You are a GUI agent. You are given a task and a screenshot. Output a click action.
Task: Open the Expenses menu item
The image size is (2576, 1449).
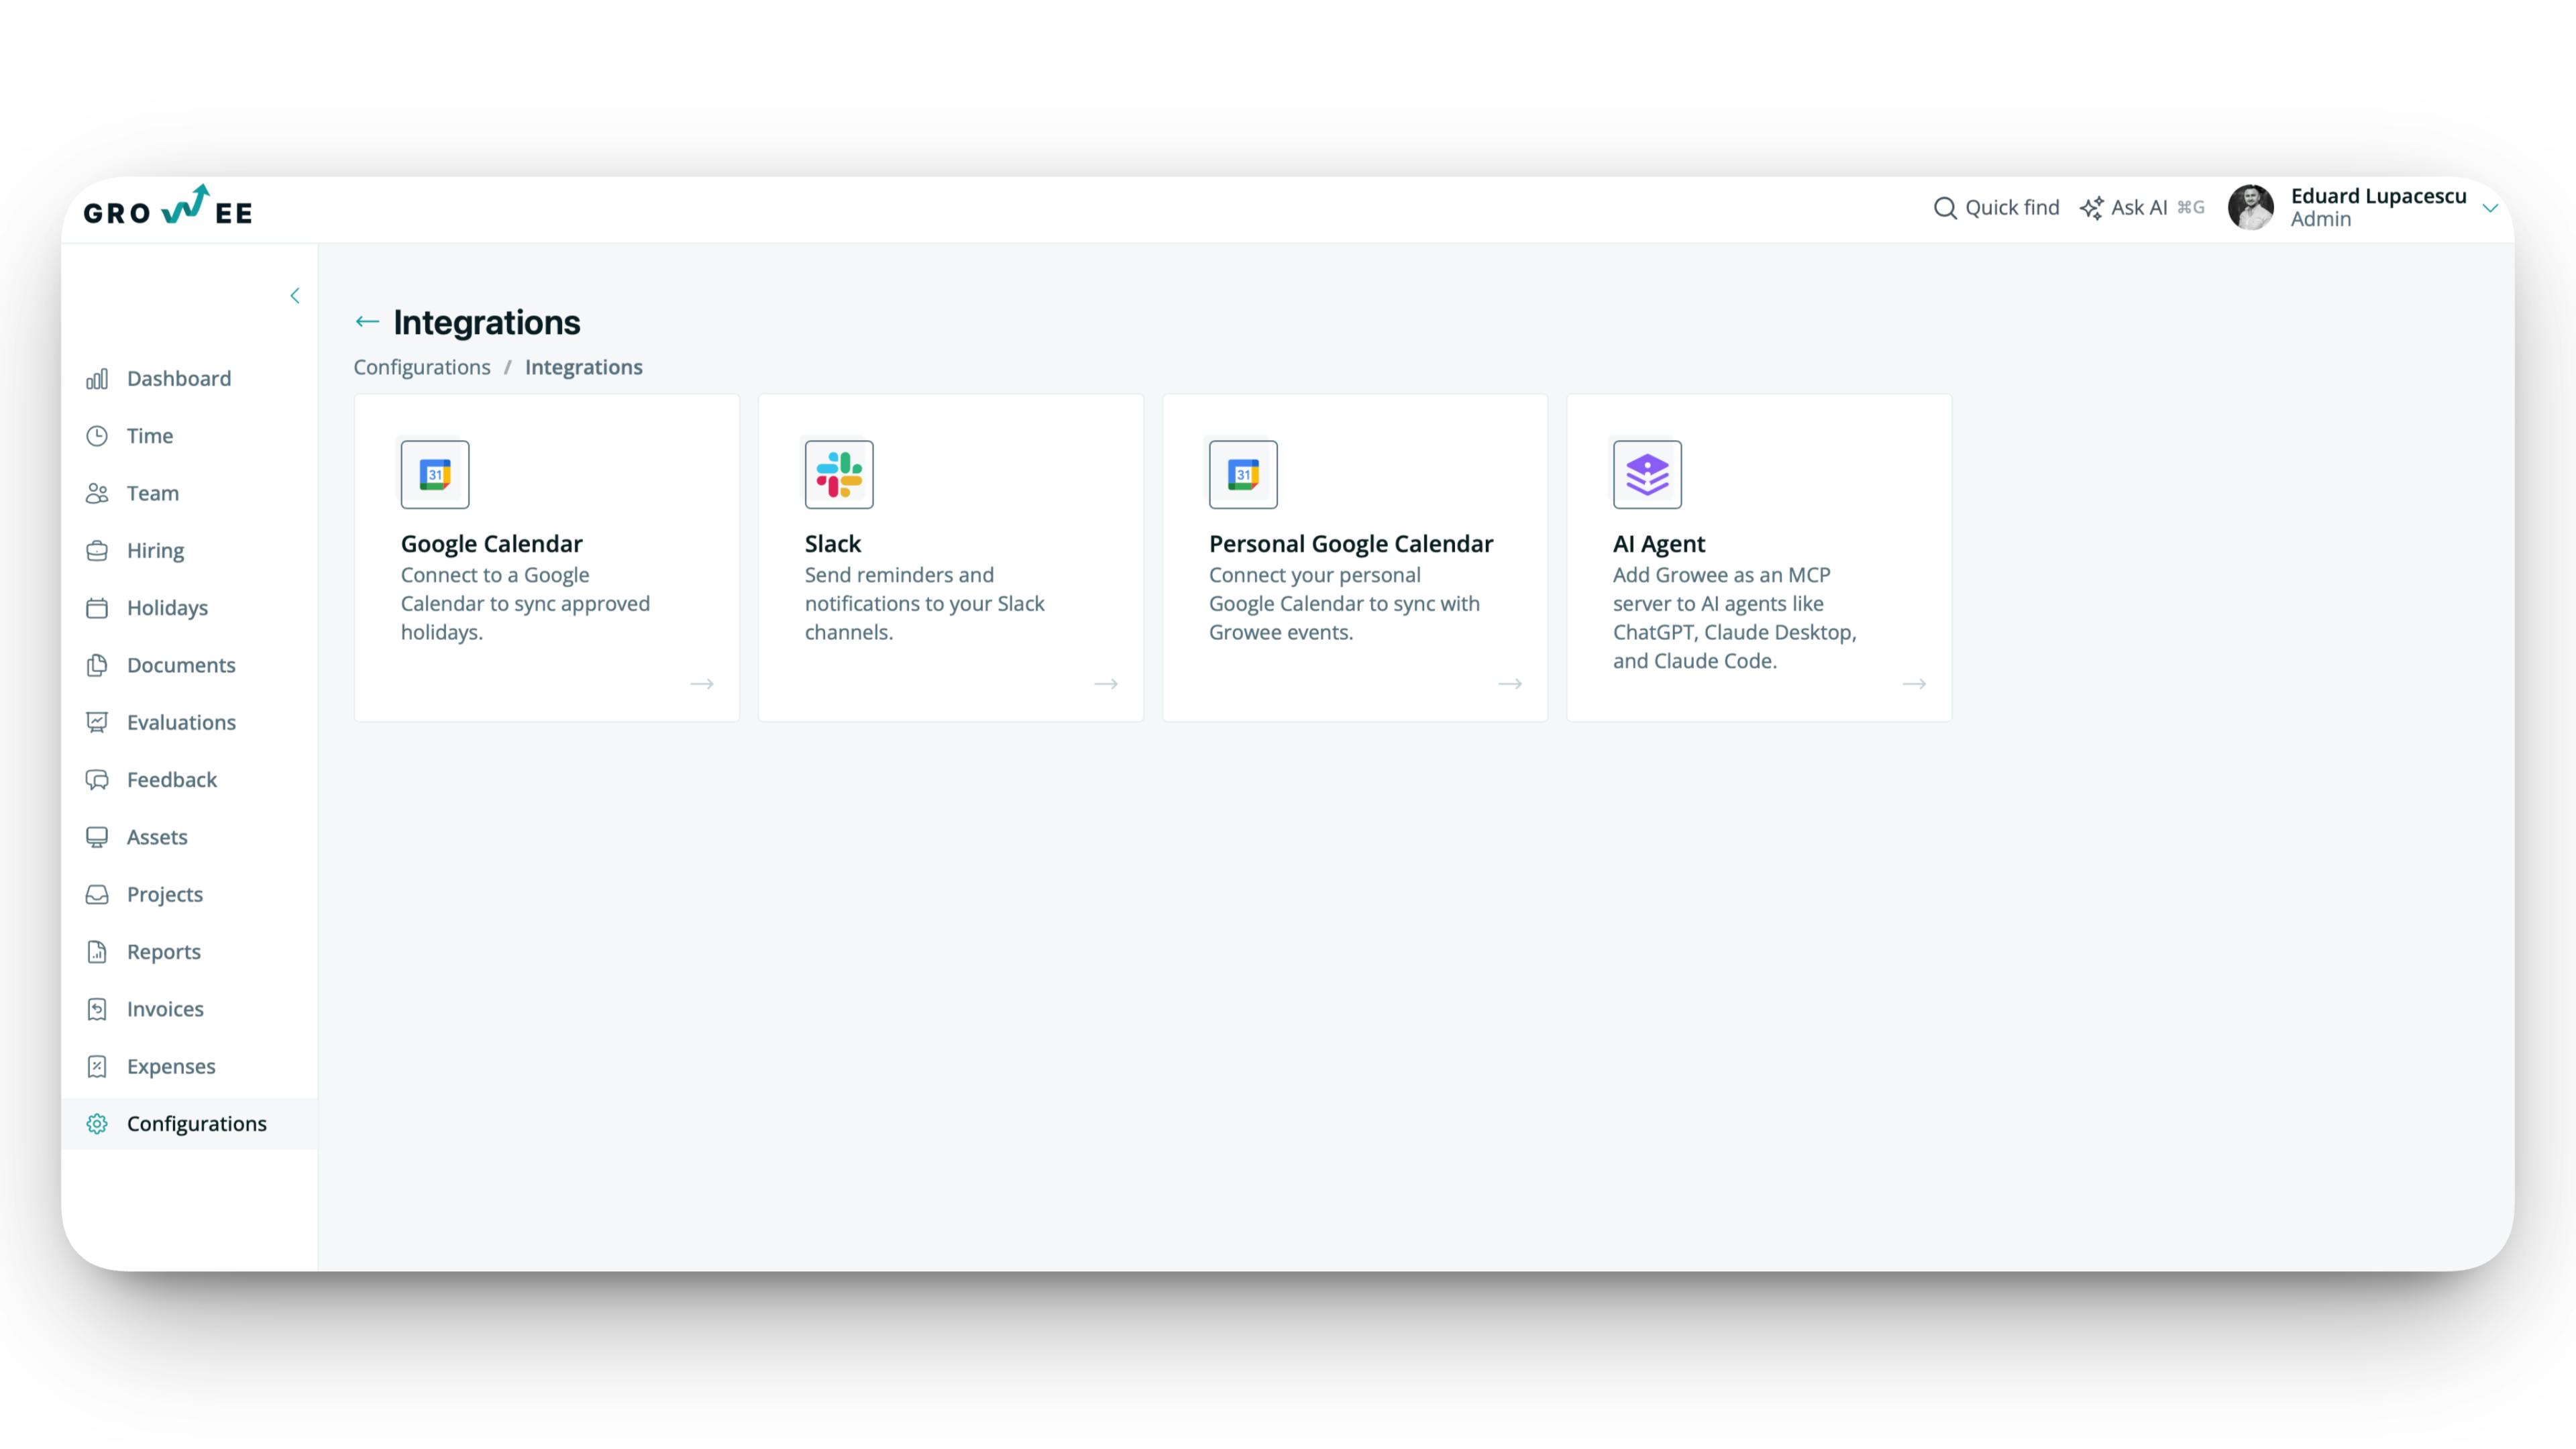click(x=189, y=1066)
